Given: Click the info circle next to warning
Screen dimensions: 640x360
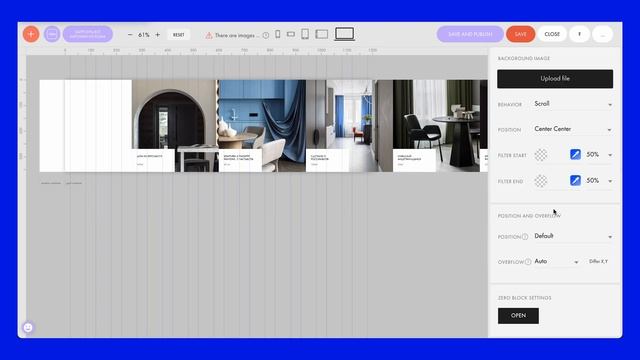Looking at the screenshot, I should (266, 36).
